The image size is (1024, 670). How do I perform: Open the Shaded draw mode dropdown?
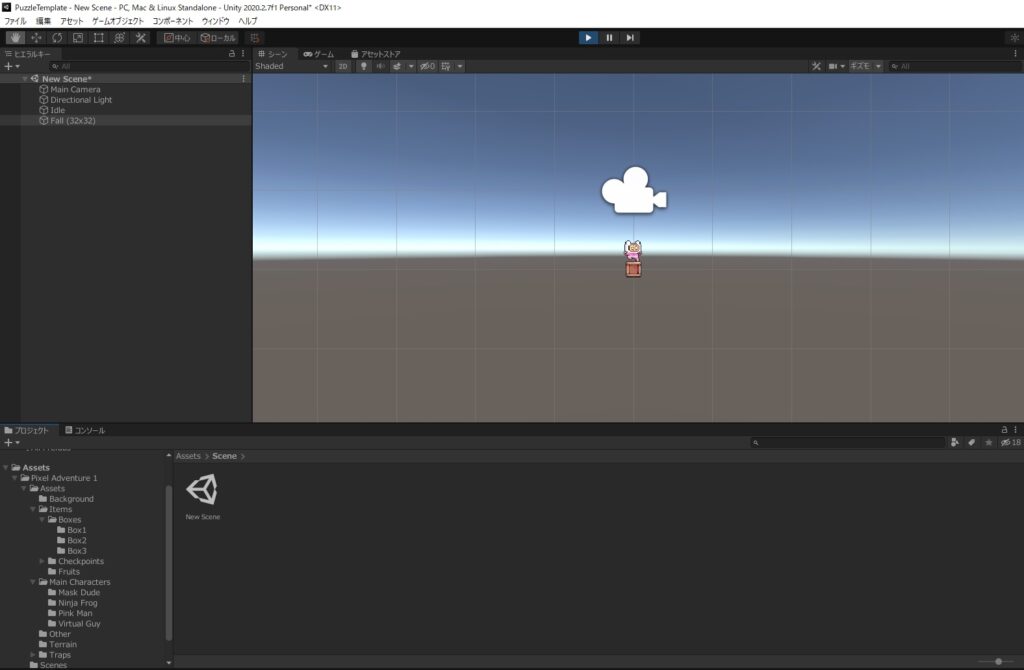coord(291,66)
